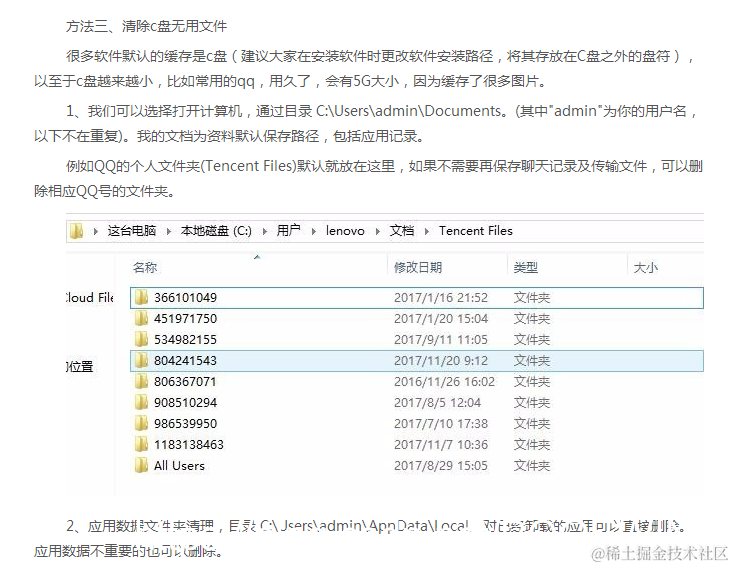Expand arrow before 用户 breadcrumb
Viewport: 734px width, 568px height.
click(x=265, y=231)
